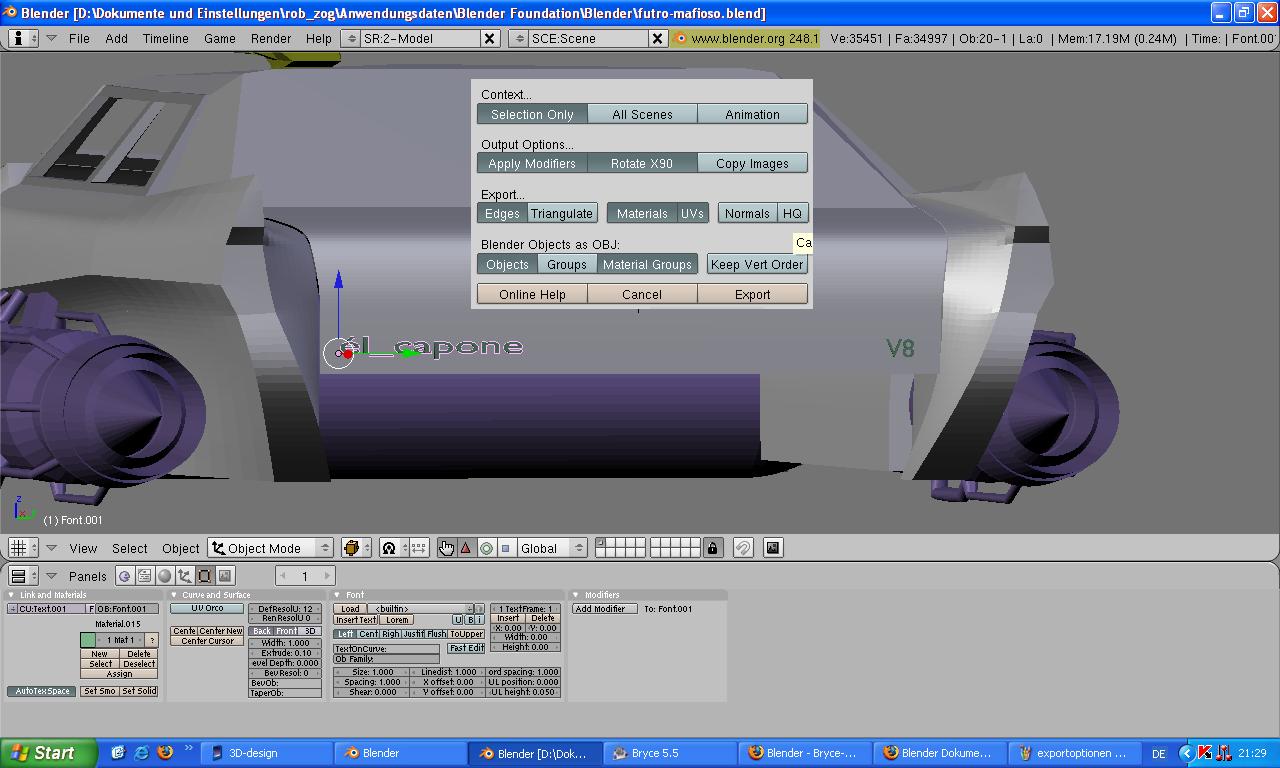Click the Shading panel sphere icon
The height and width of the screenshot is (768, 1280).
[x=165, y=576]
